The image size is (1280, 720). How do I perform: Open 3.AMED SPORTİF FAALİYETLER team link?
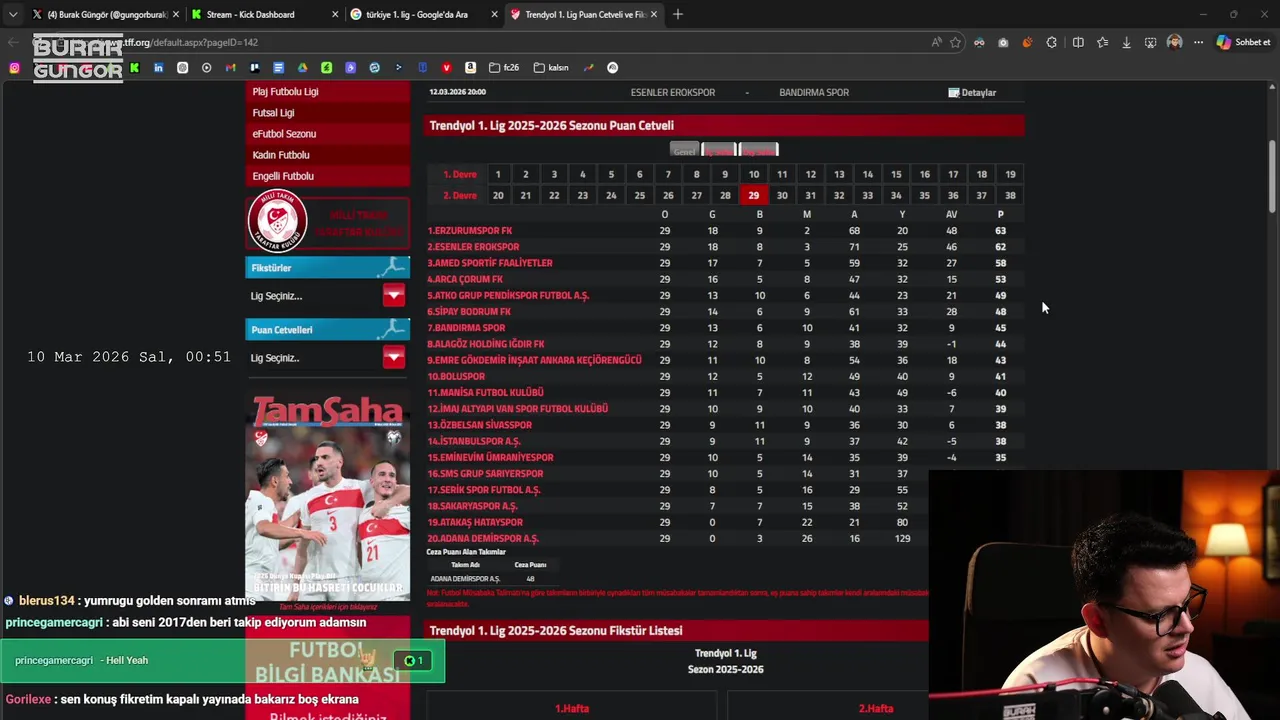[490, 263]
